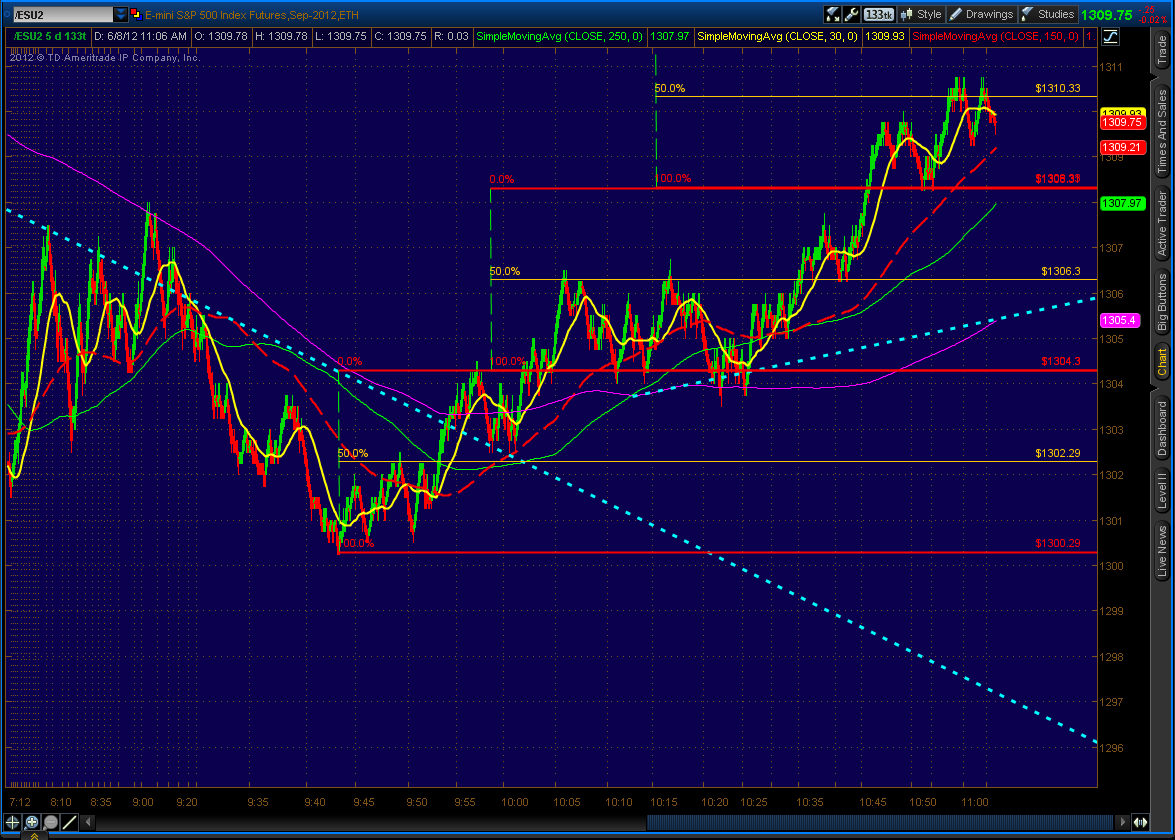This screenshot has height=840, width=1175.
Task: Click the $1302.29 Fibonacci level label
Action: (x=1057, y=453)
